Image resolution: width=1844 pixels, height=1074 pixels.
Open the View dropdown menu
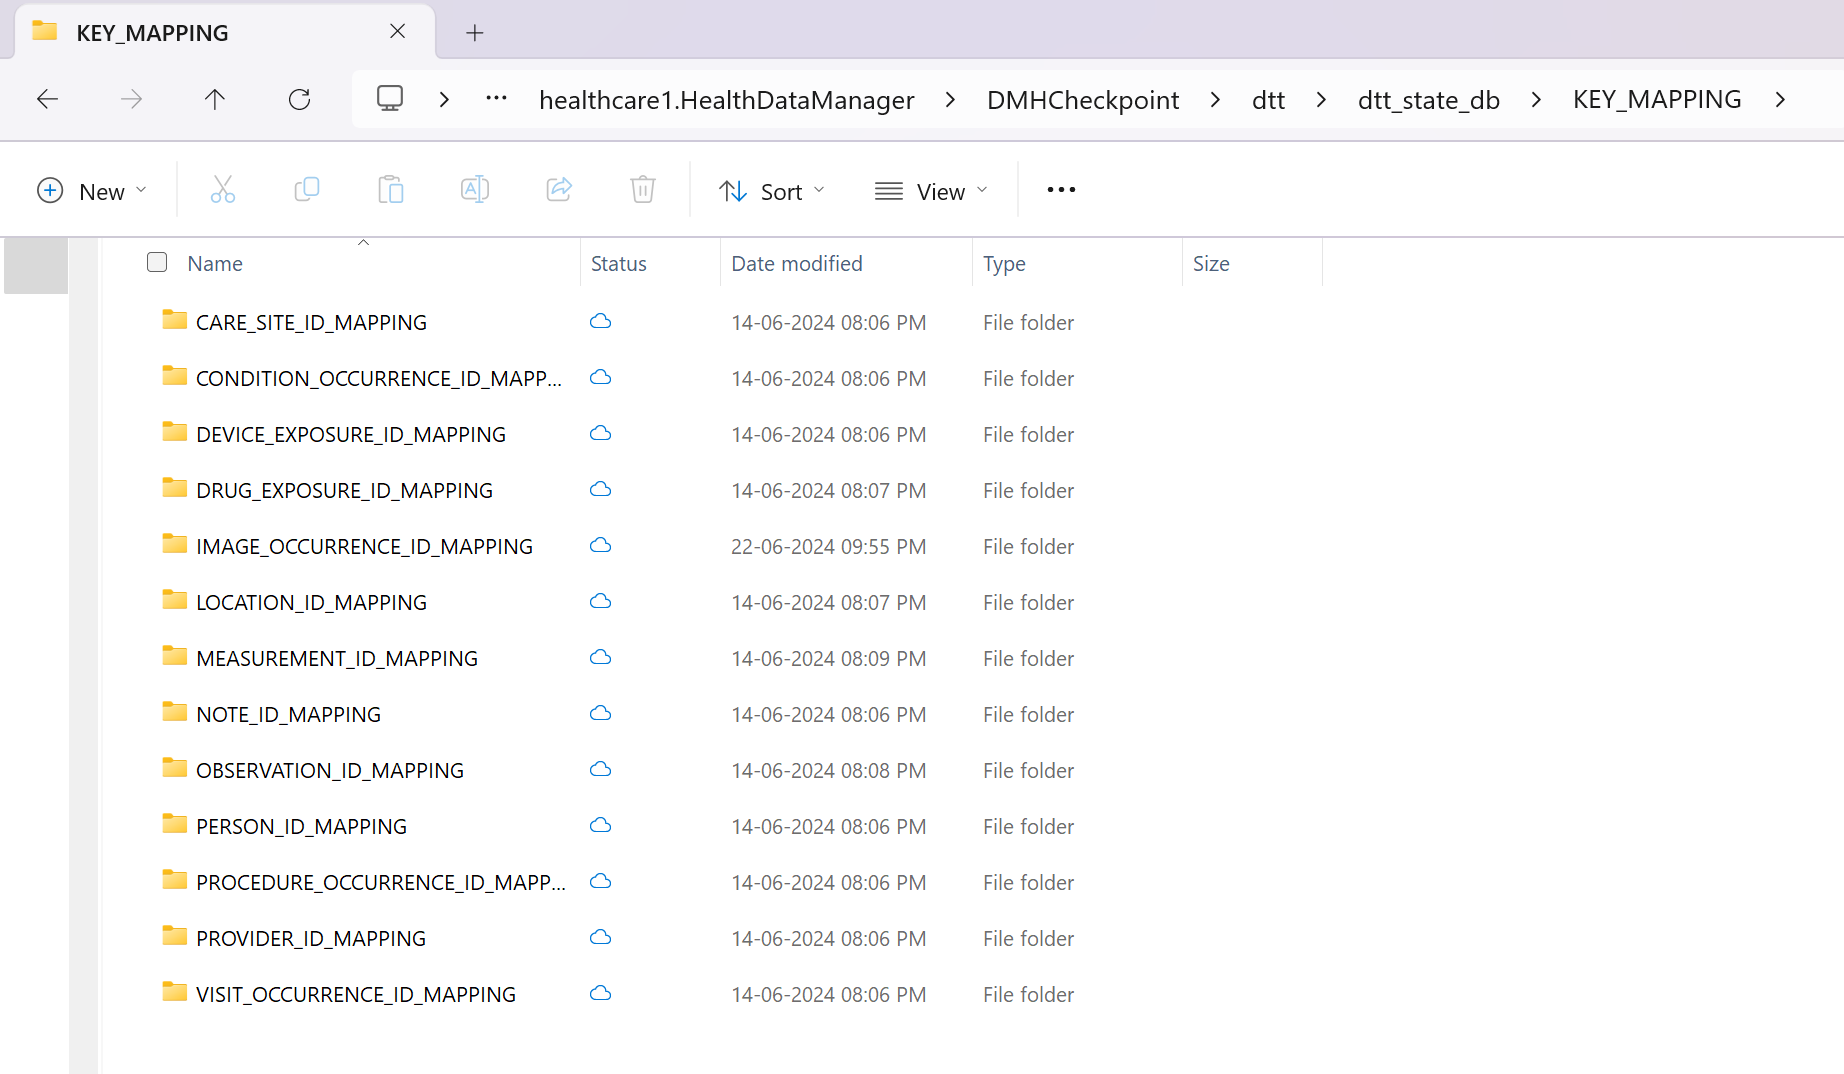tap(931, 191)
